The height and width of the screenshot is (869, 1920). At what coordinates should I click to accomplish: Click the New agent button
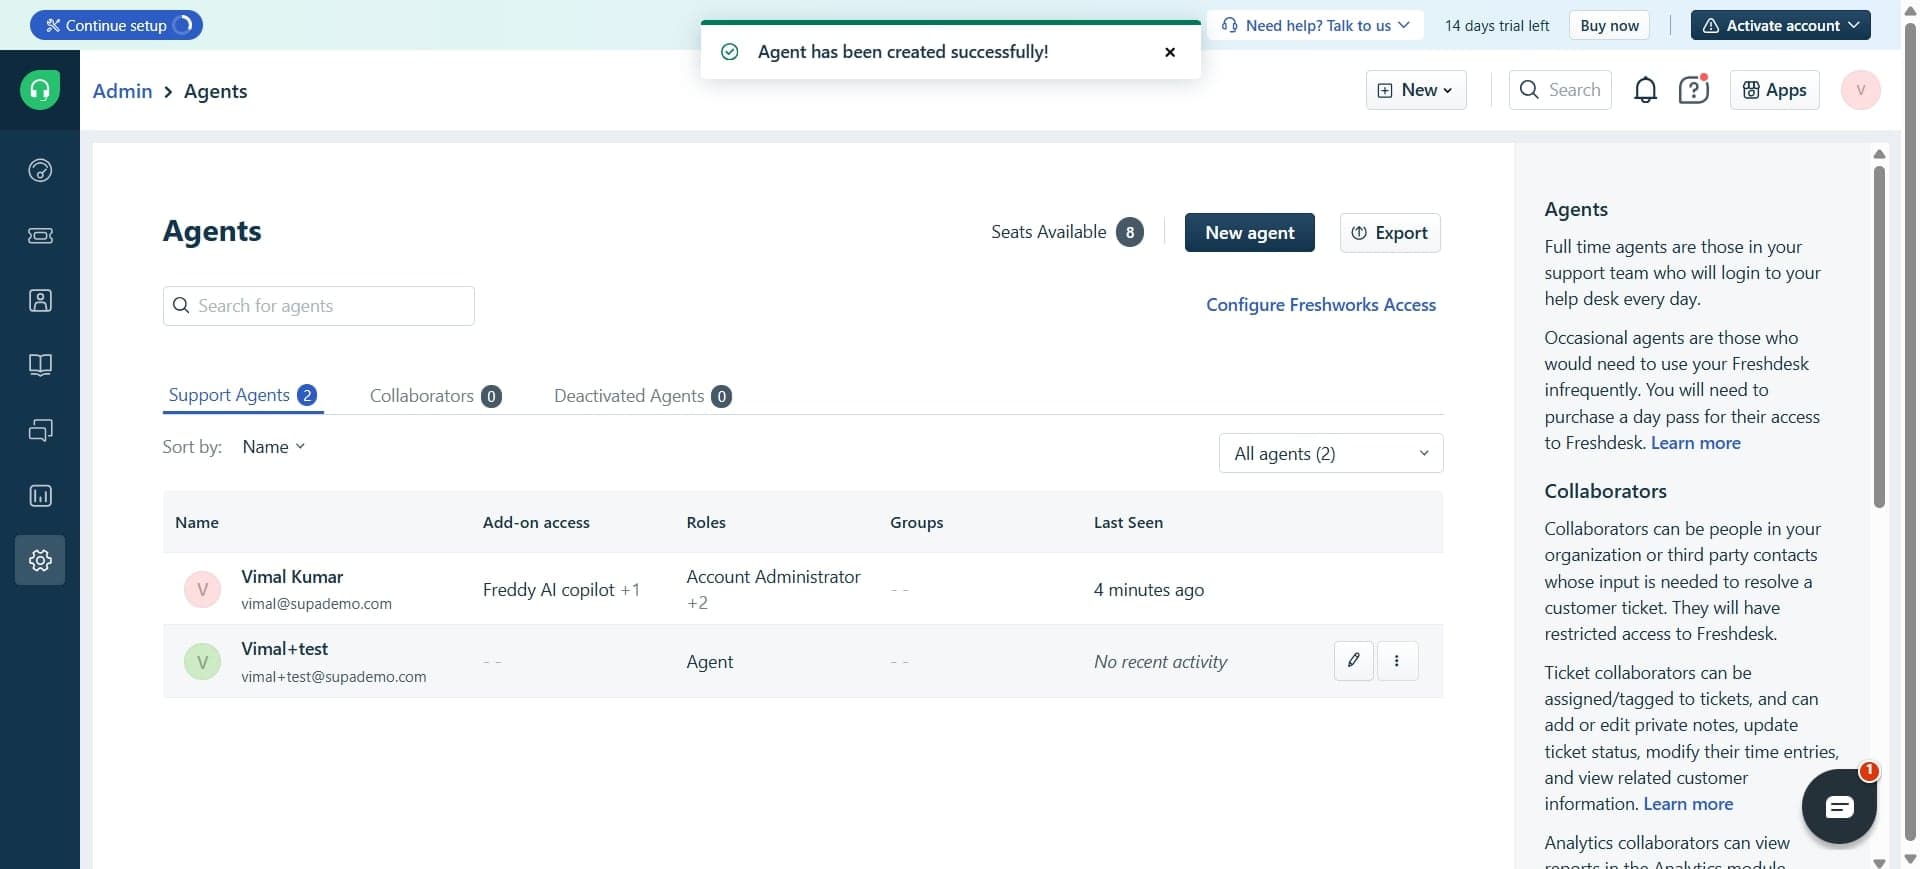(1249, 233)
